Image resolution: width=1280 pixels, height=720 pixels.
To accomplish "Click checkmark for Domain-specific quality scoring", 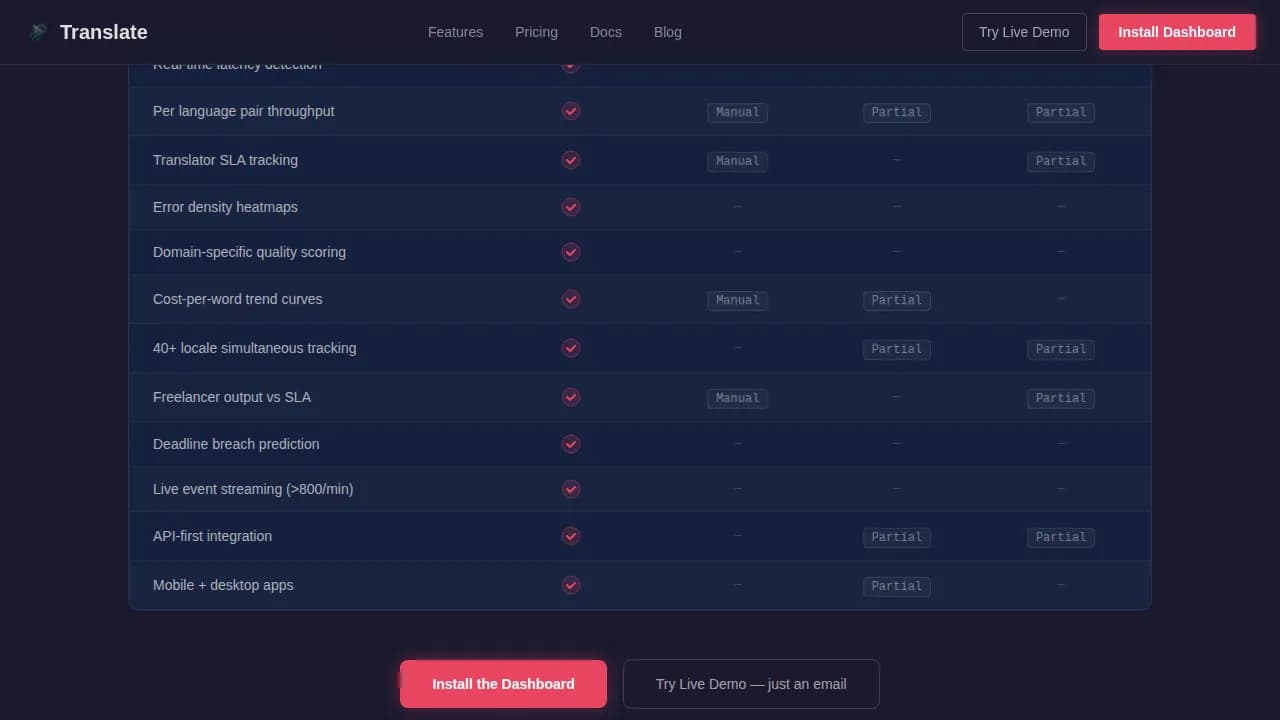I will pos(571,252).
